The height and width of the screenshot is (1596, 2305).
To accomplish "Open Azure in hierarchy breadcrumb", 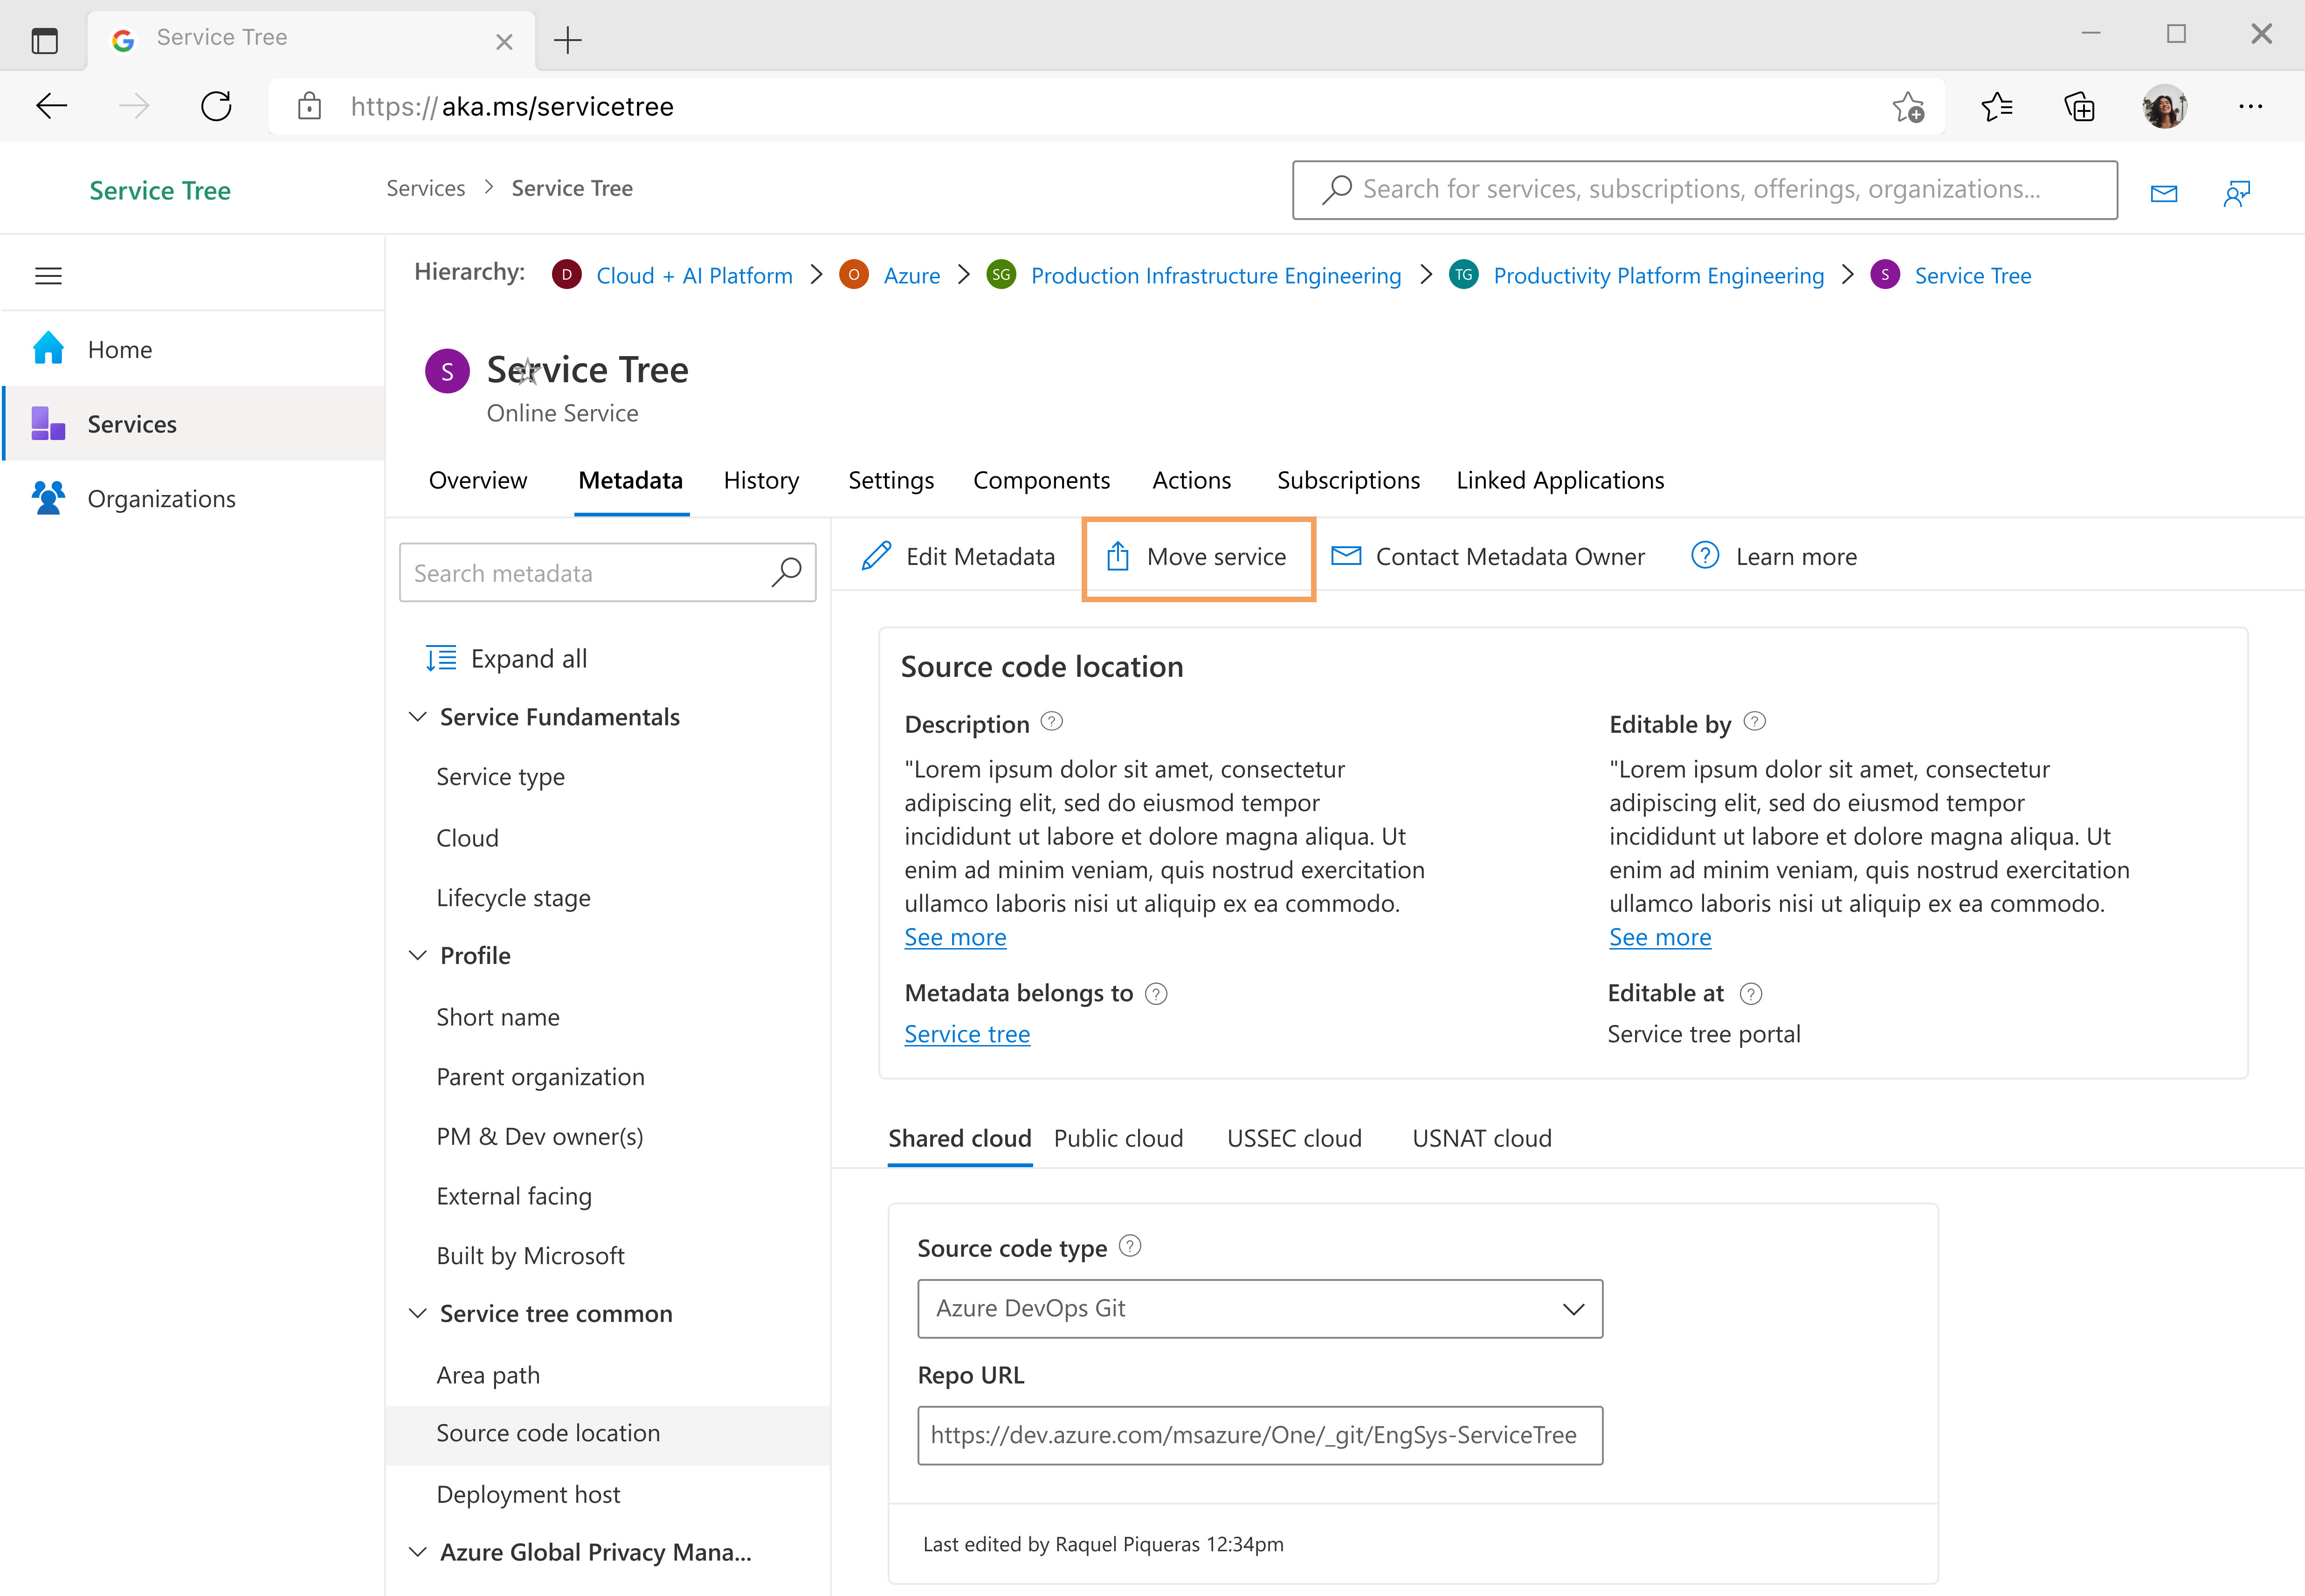I will [912, 275].
